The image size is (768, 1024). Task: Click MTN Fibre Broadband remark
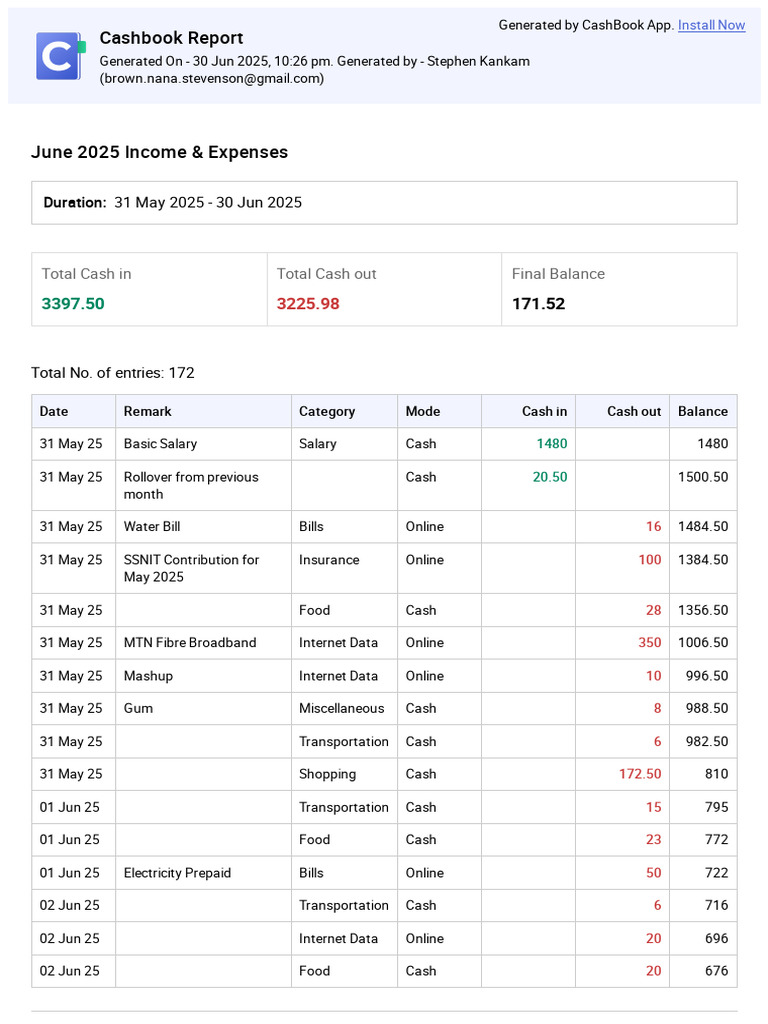(190, 643)
